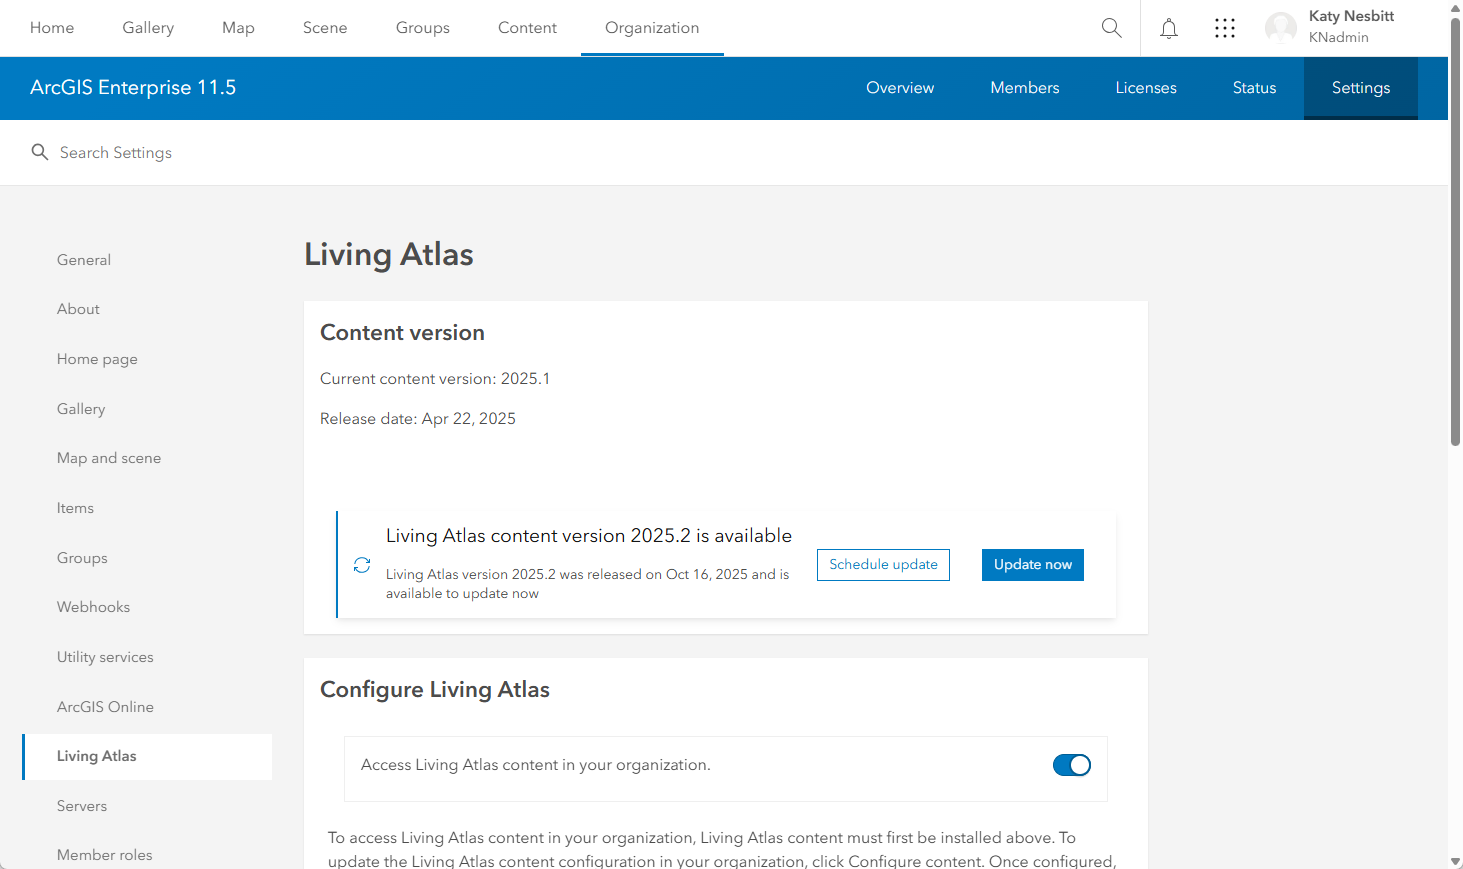Open the Licenses tab
This screenshot has width=1463, height=869.
1145,88
